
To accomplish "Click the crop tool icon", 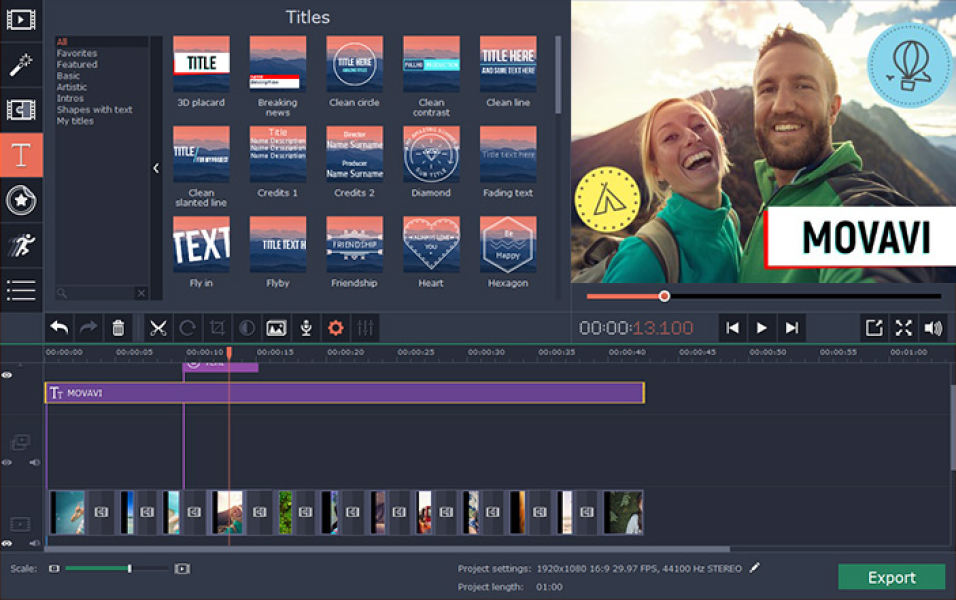I will point(217,328).
